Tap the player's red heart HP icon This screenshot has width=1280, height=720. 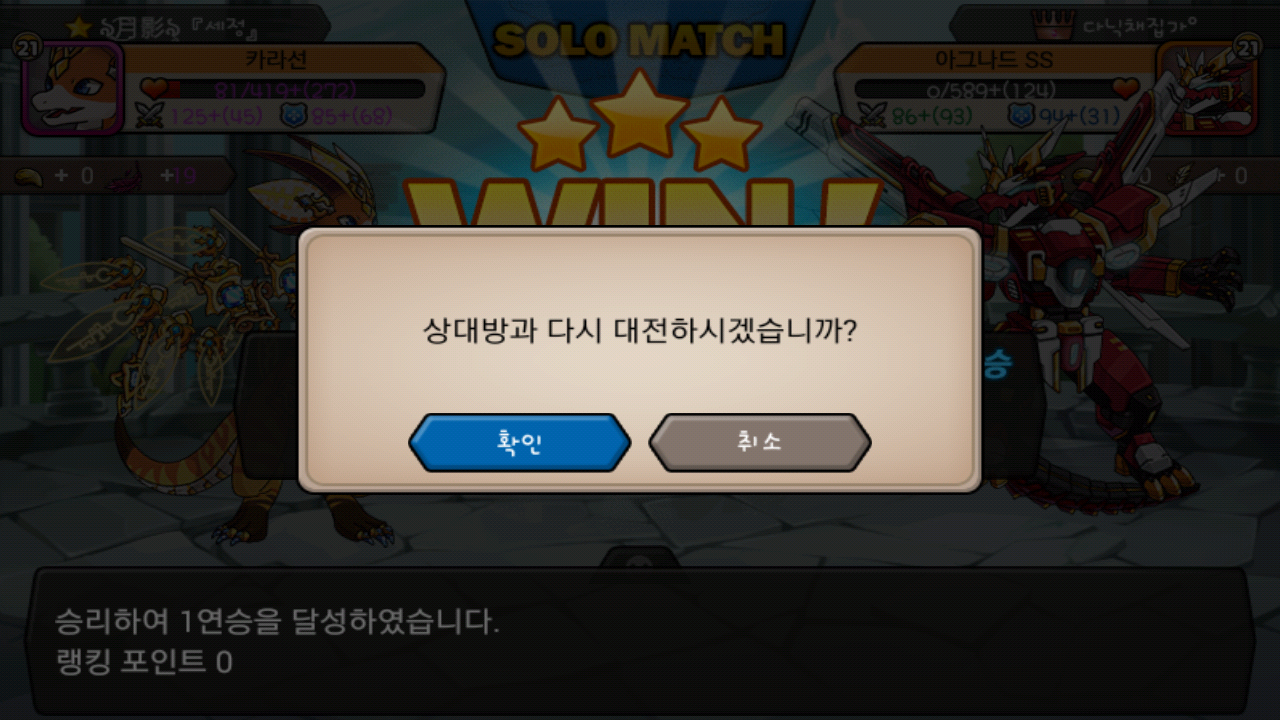click(152, 90)
